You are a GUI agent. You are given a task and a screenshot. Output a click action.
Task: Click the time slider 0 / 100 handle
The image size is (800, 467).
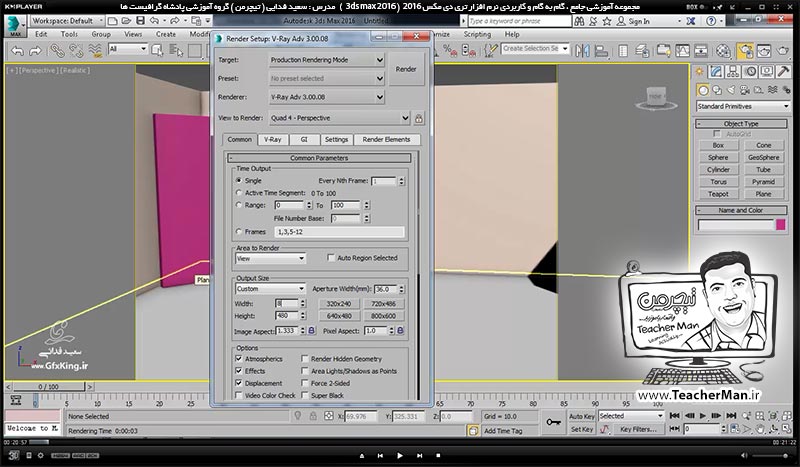pyautogui.click(x=49, y=387)
